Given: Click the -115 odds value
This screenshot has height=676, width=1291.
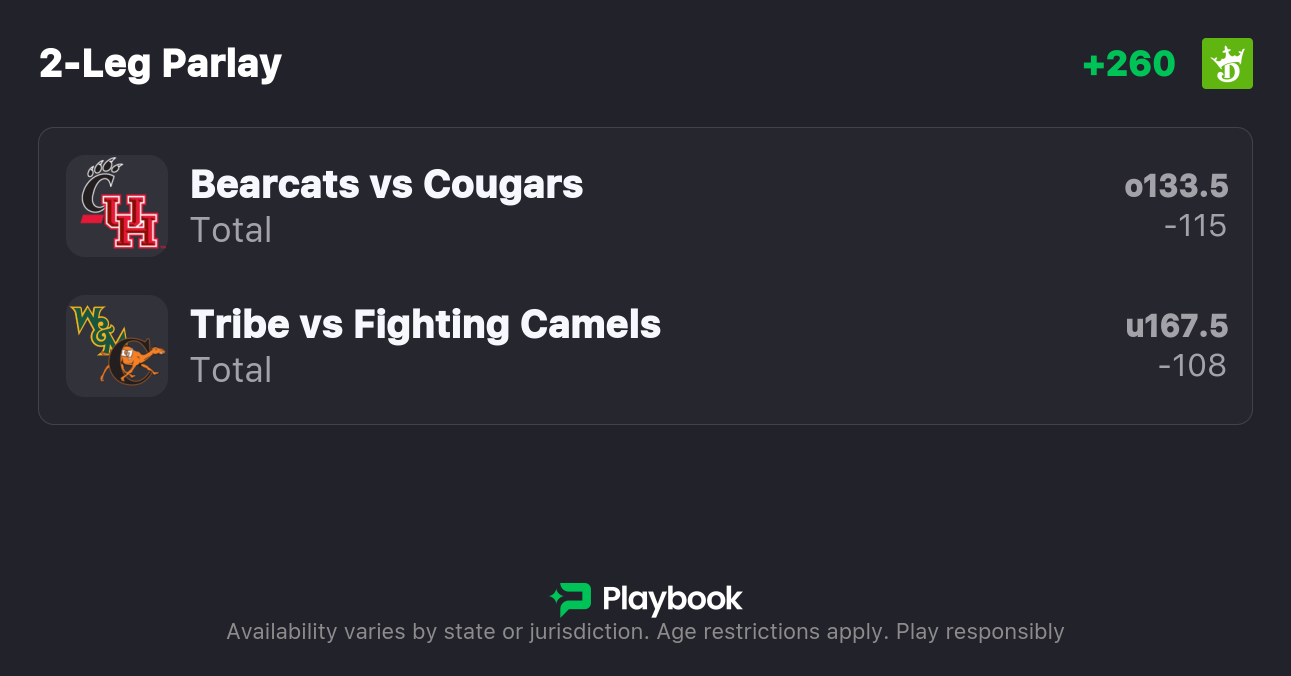Looking at the screenshot, I should click(x=1195, y=226).
